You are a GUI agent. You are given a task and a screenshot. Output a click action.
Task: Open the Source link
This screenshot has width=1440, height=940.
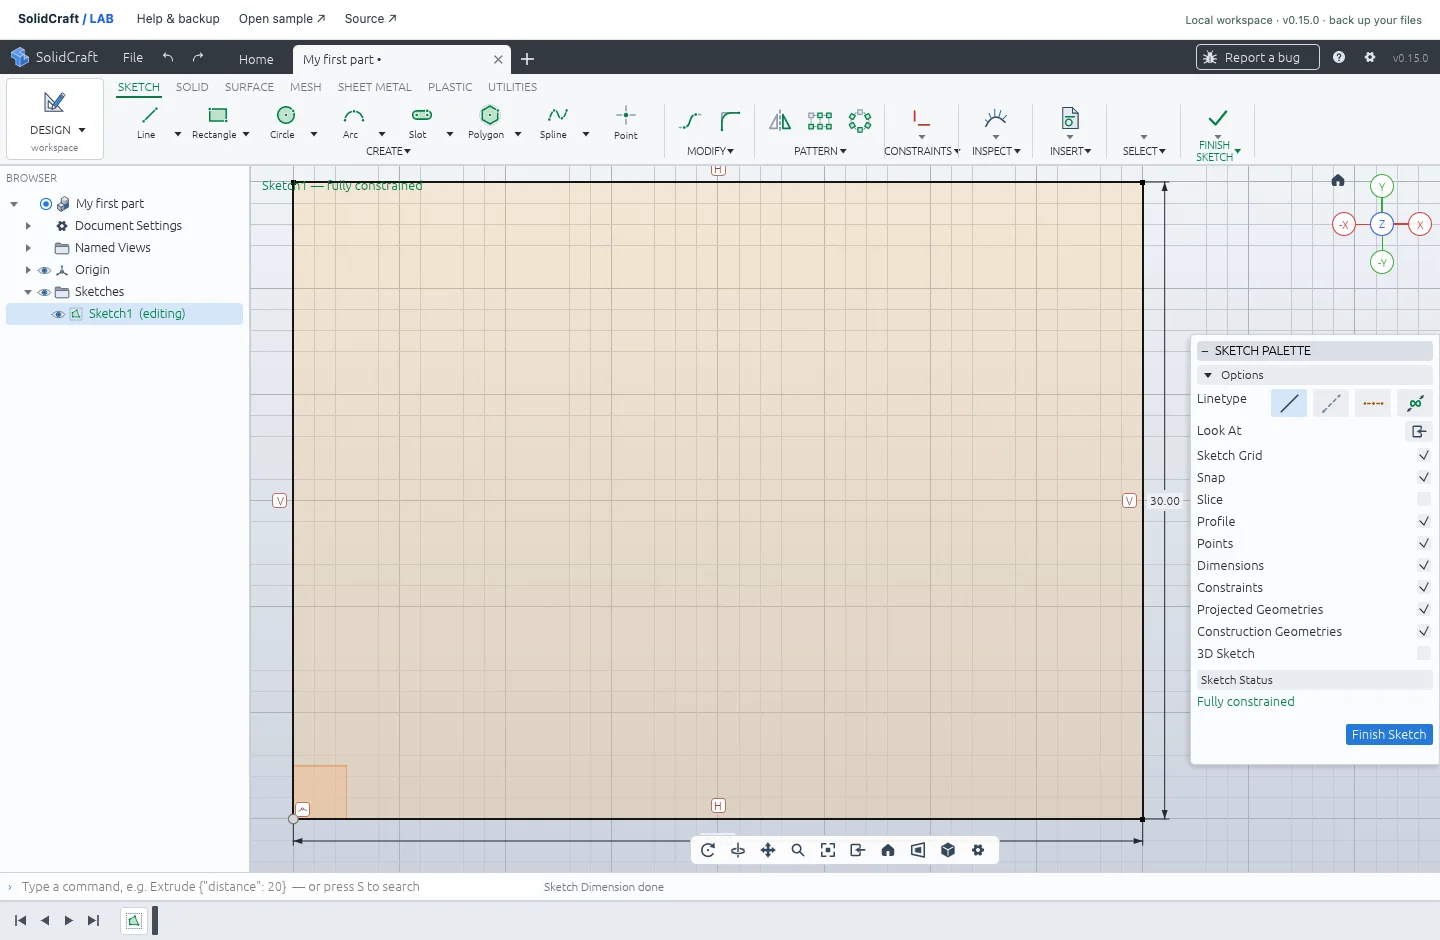click(x=370, y=19)
